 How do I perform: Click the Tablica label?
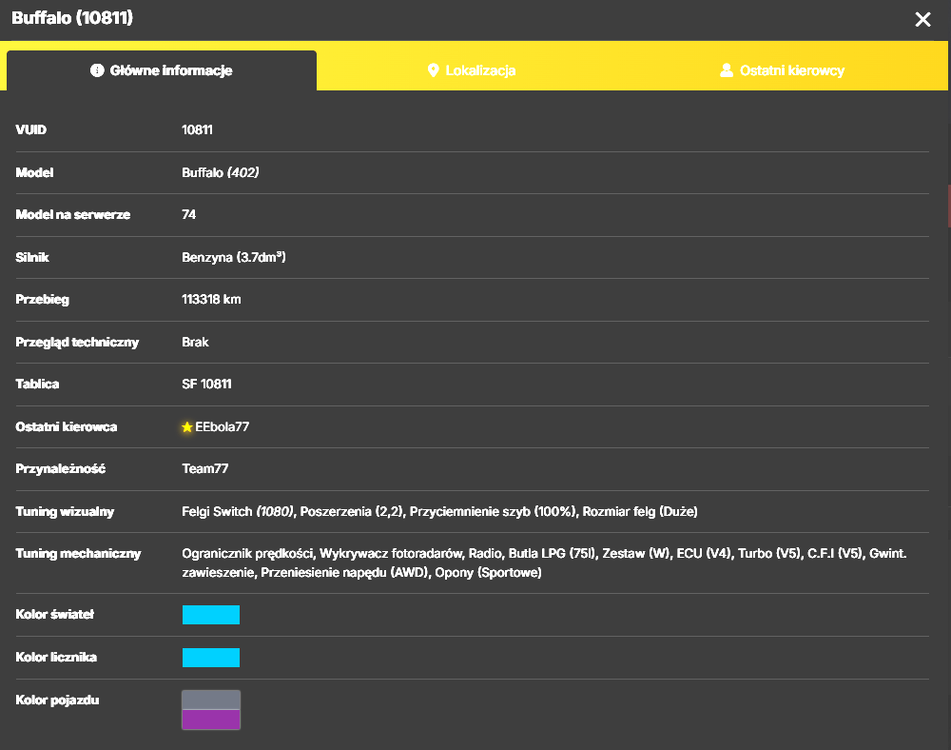tap(37, 384)
